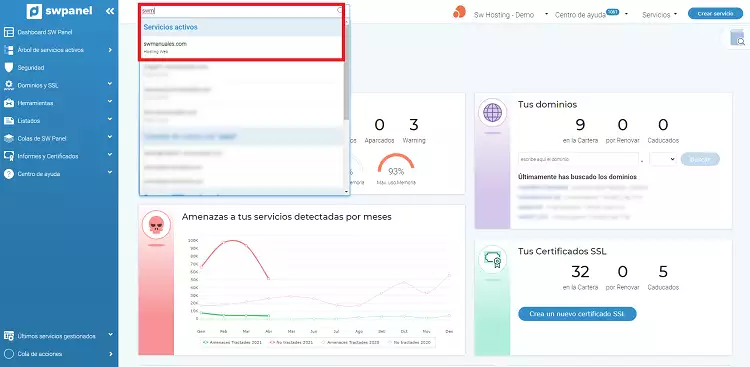Open the Servicios dropdown in header
The width and height of the screenshot is (750, 367).
[x=660, y=15]
